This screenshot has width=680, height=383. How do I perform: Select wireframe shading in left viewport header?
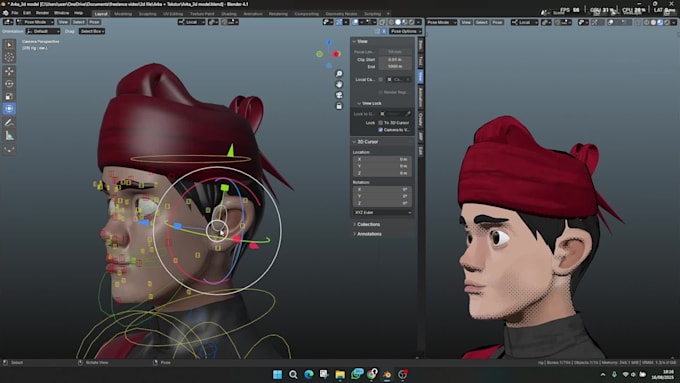coord(391,22)
